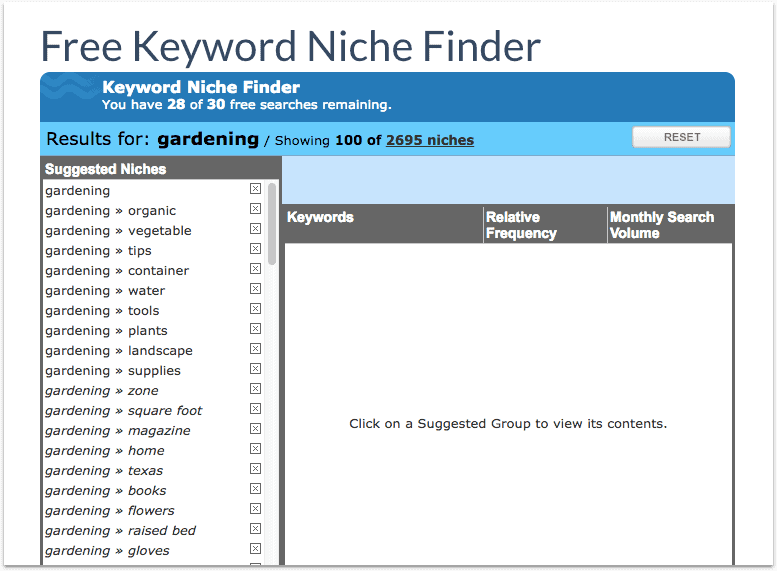Viewport: 777px width, 571px height.
Task: Open the gardening » gloves niche
Action: (107, 551)
